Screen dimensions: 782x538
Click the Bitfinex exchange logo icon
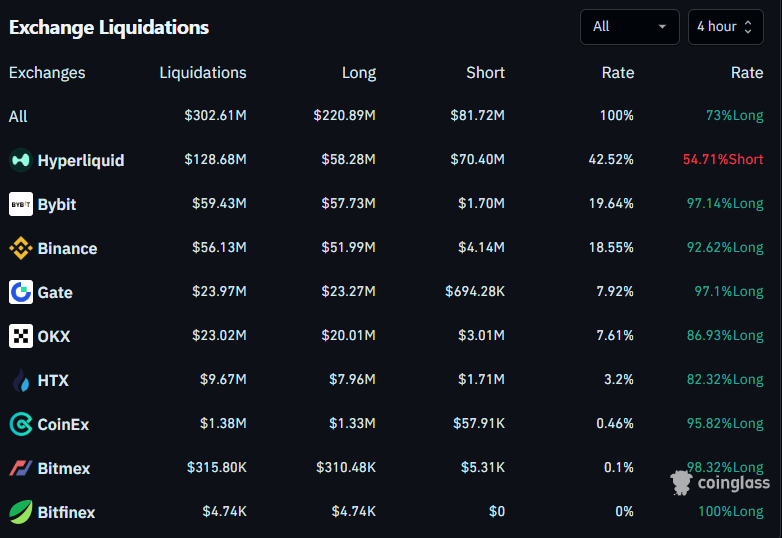[x=21, y=512]
